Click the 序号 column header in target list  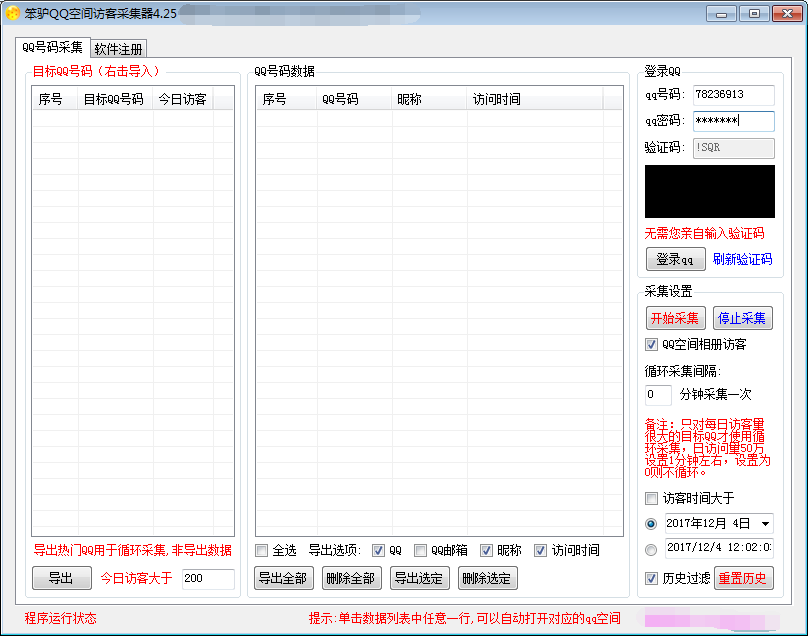pyautogui.click(x=55, y=99)
